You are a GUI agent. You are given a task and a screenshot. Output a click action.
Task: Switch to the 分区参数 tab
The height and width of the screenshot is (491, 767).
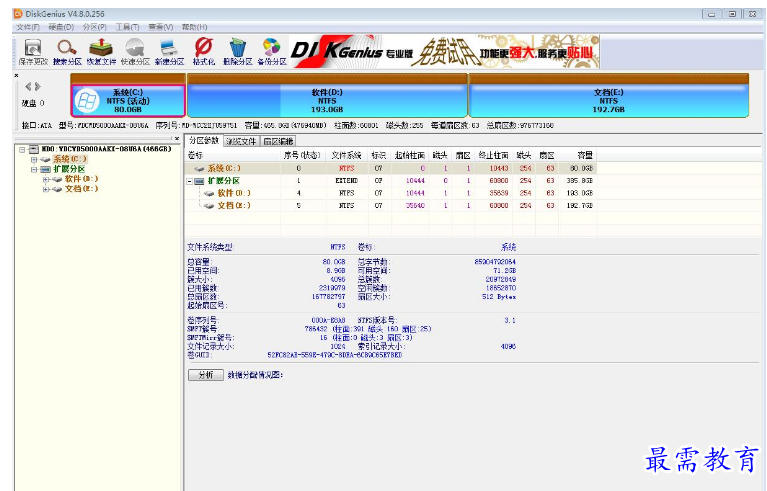click(204, 140)
